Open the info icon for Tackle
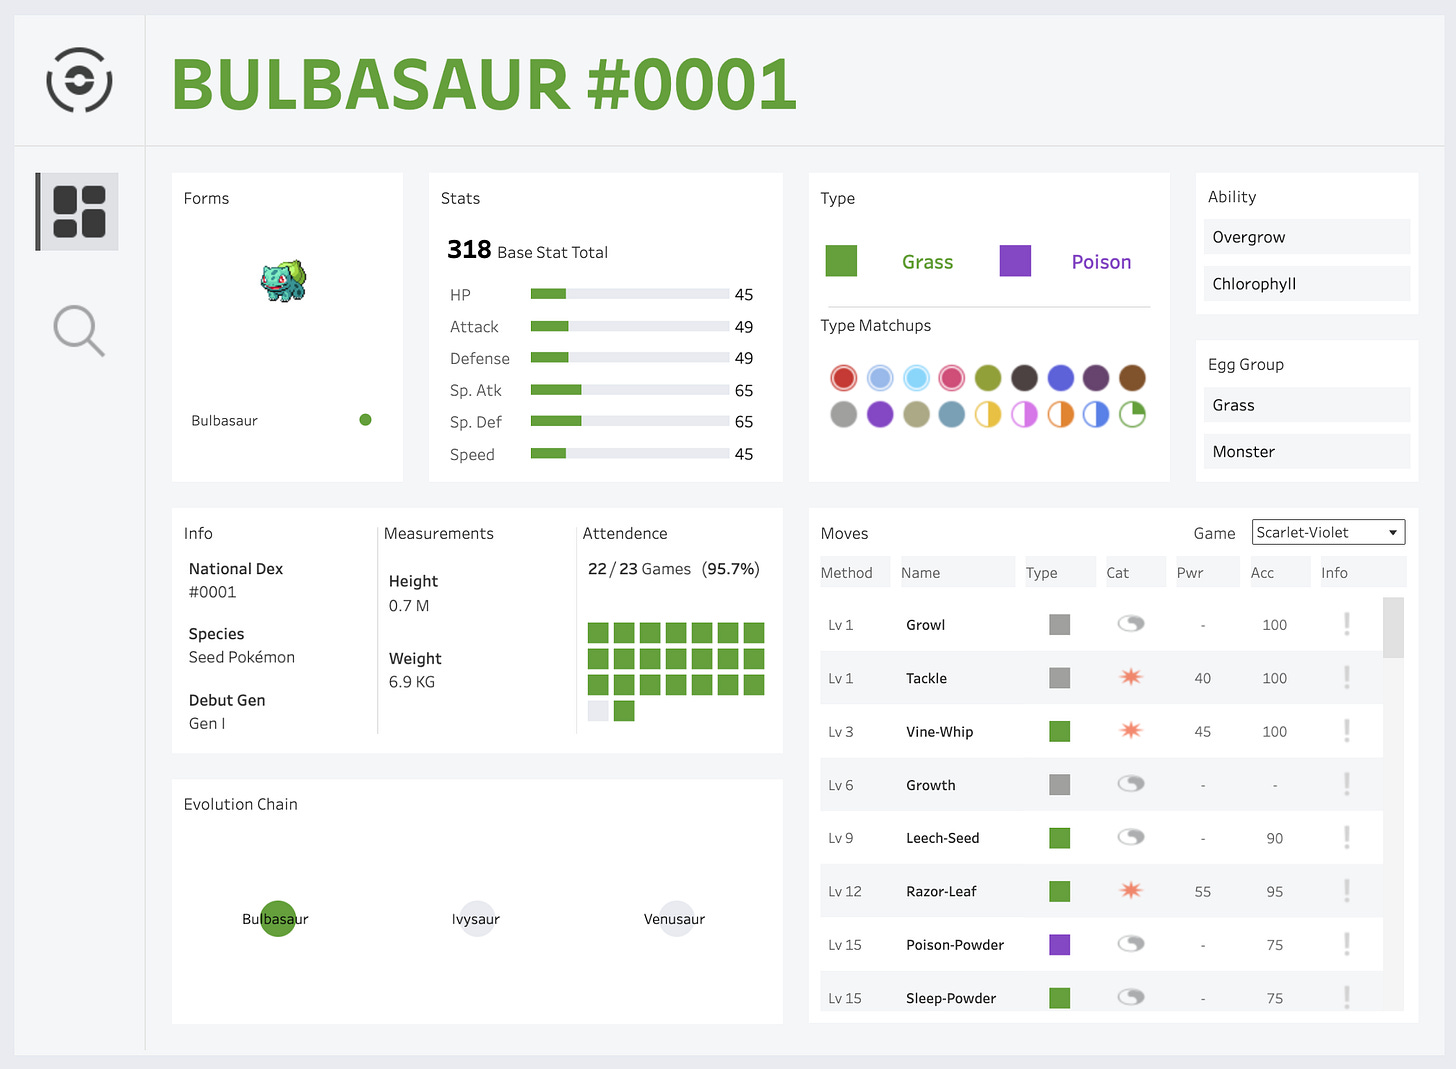The image size is (1456, 1069). click(1347, 677)
